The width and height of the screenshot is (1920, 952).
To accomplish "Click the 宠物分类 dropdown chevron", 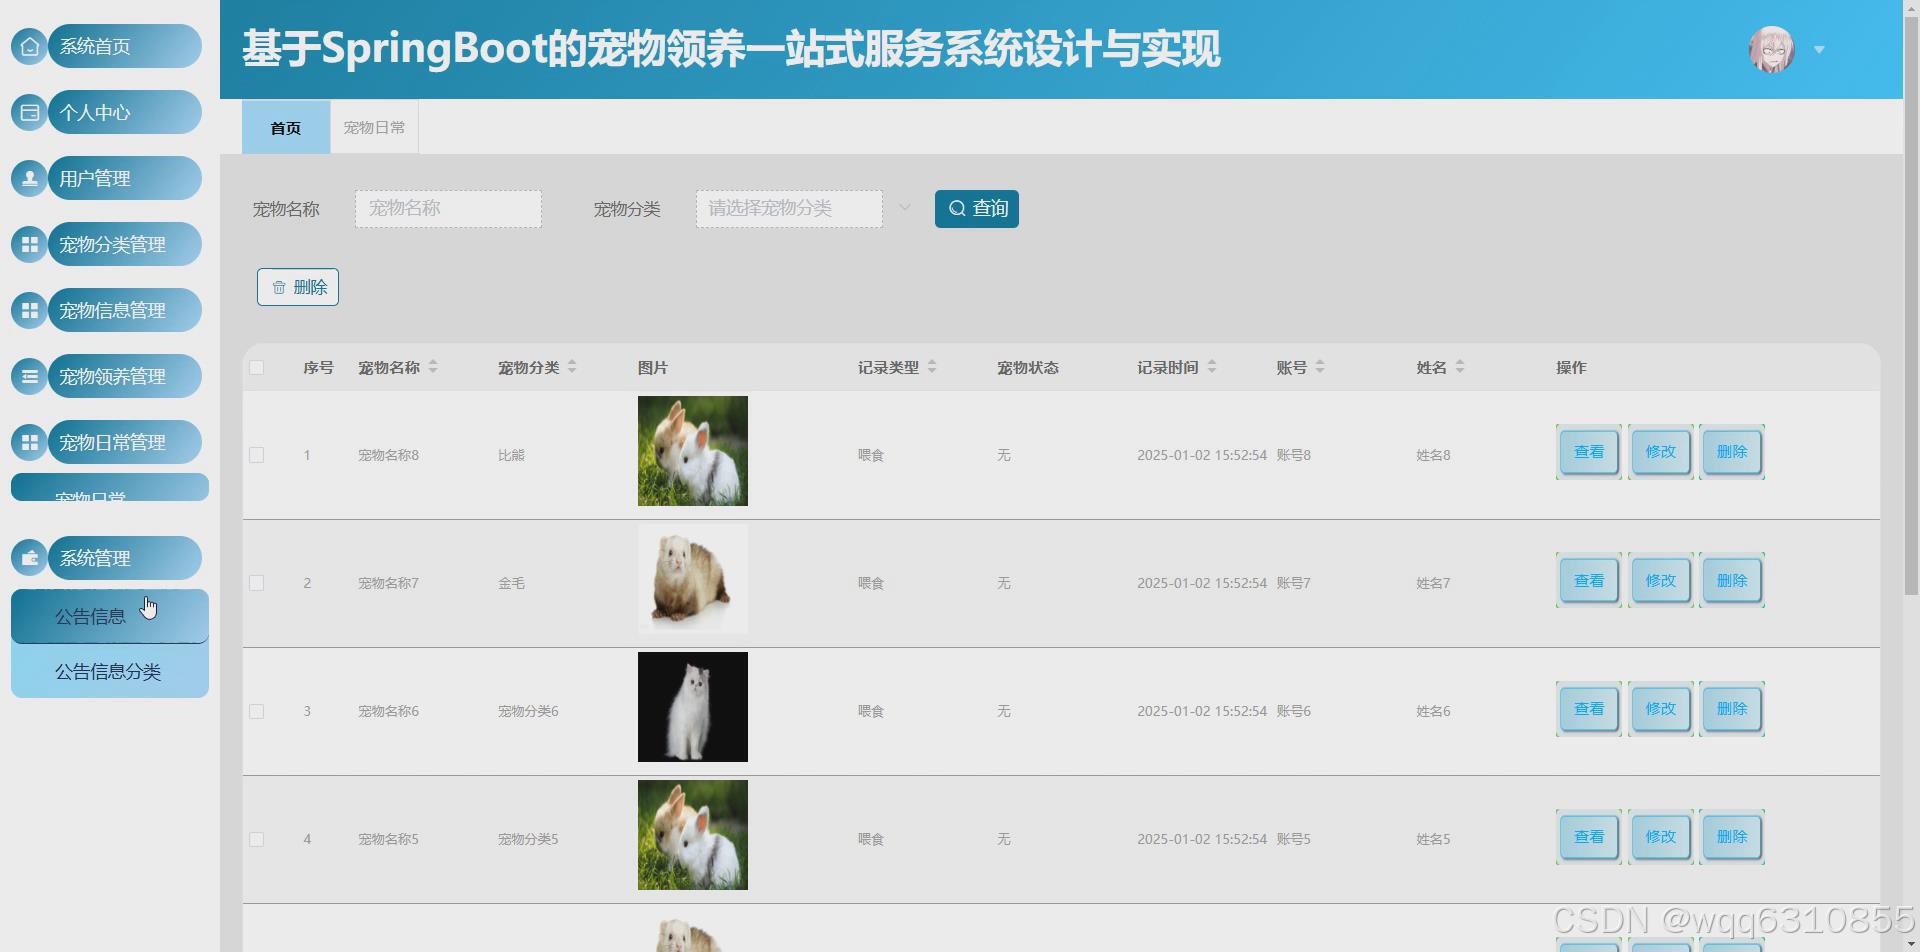I will [904, 208].
